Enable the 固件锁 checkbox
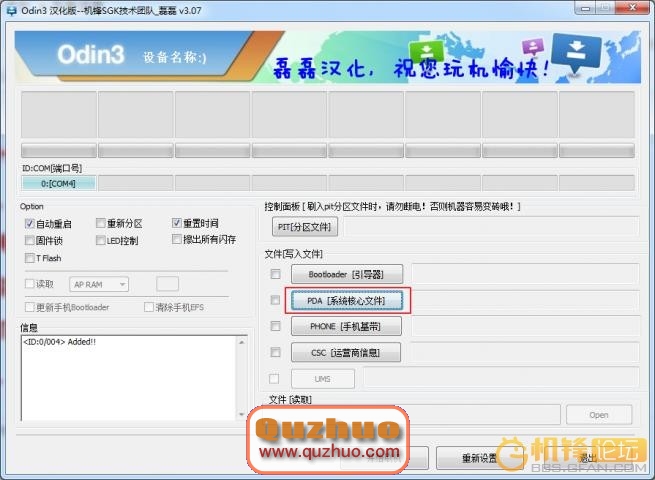 pyautogui.click(x=29, y=240)
